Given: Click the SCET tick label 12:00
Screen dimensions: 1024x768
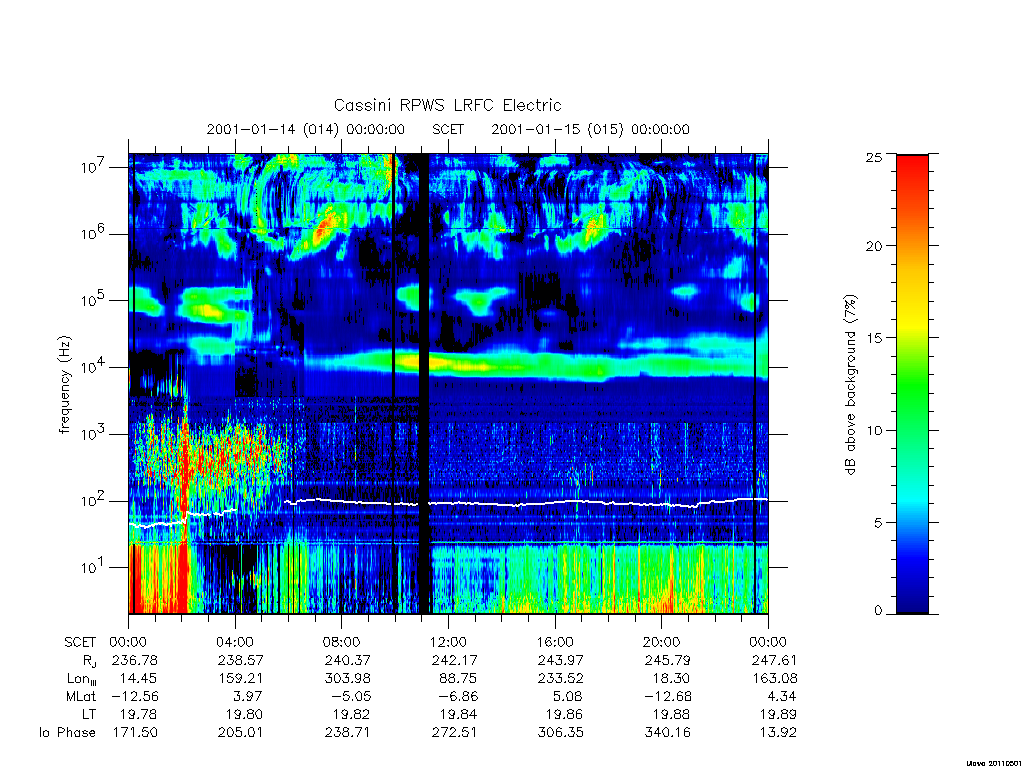Looking at the screenshot, I should pyautogui.click(x=448, y=642).
